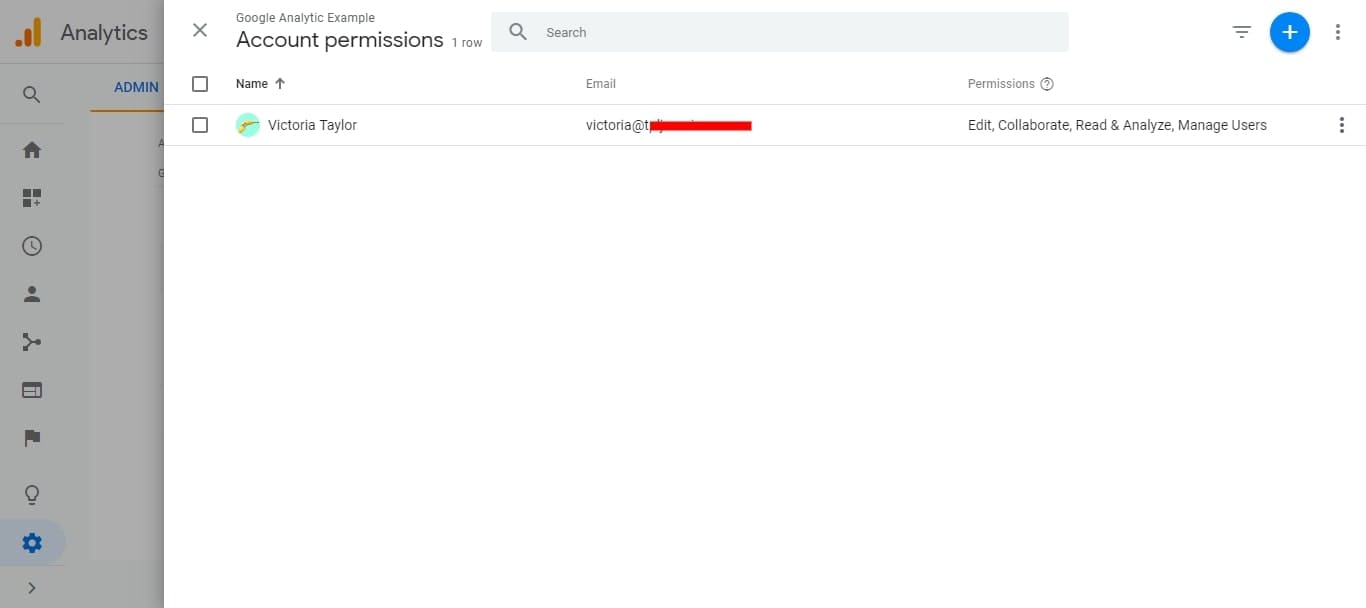Open the Audience person icon in the sidebar
This screenshot has width=1366, height=608.
[32, 294]
